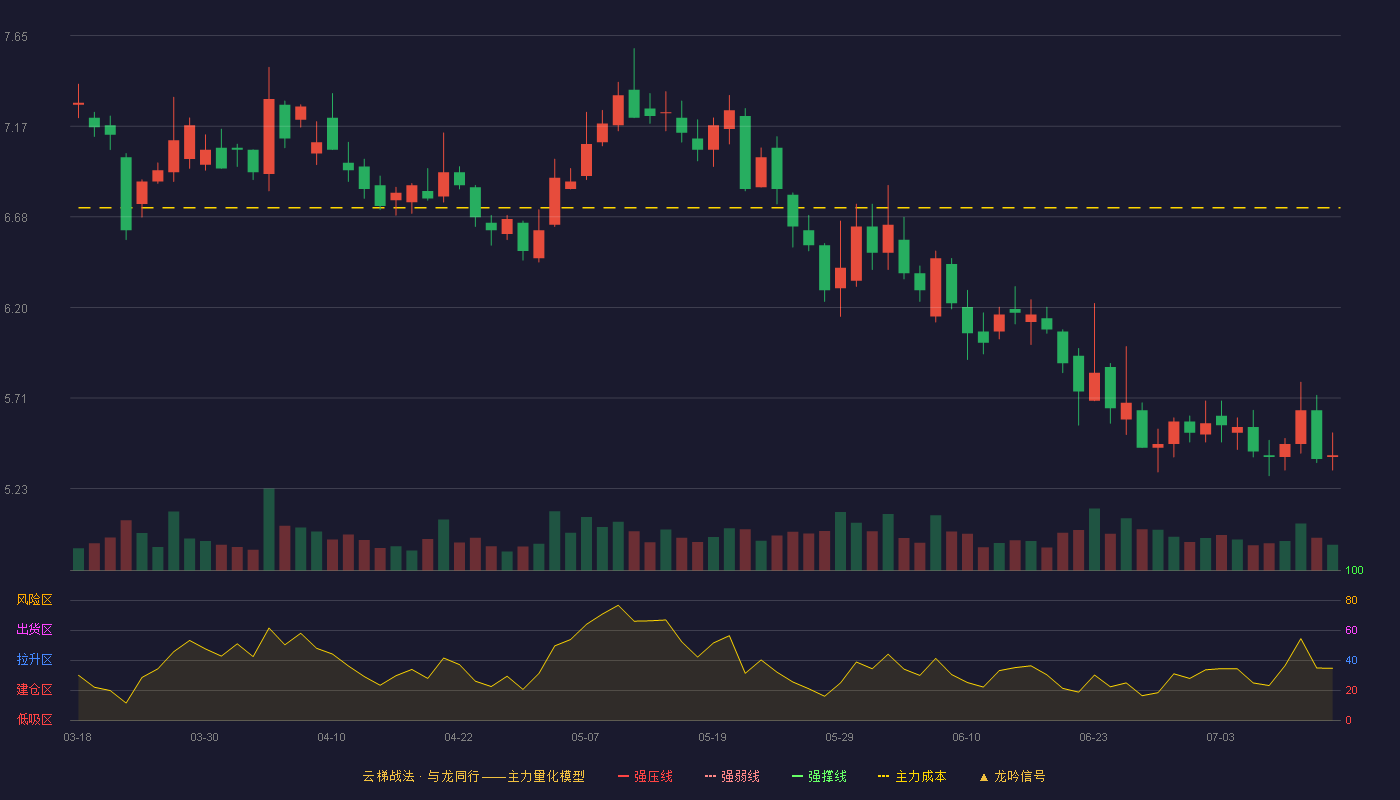This screenshot has width=1400, height=800.
Task: Click the yellow dashed 主力成本 line on chart
Action: [x=708, y=208]
